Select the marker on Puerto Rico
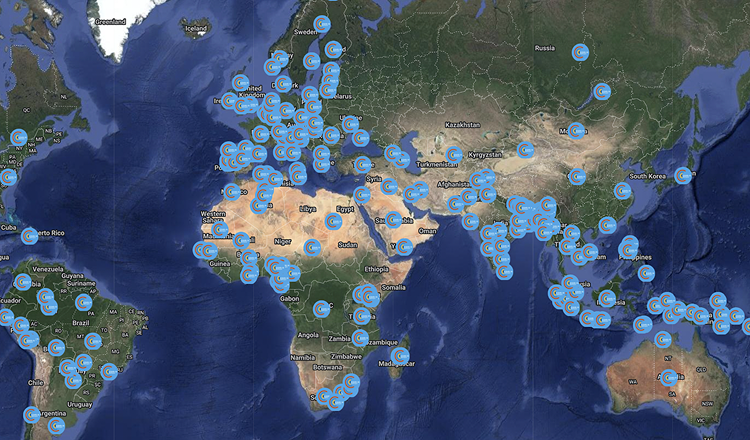This screenshot has height=440, width=750. (x=30, y=235)
